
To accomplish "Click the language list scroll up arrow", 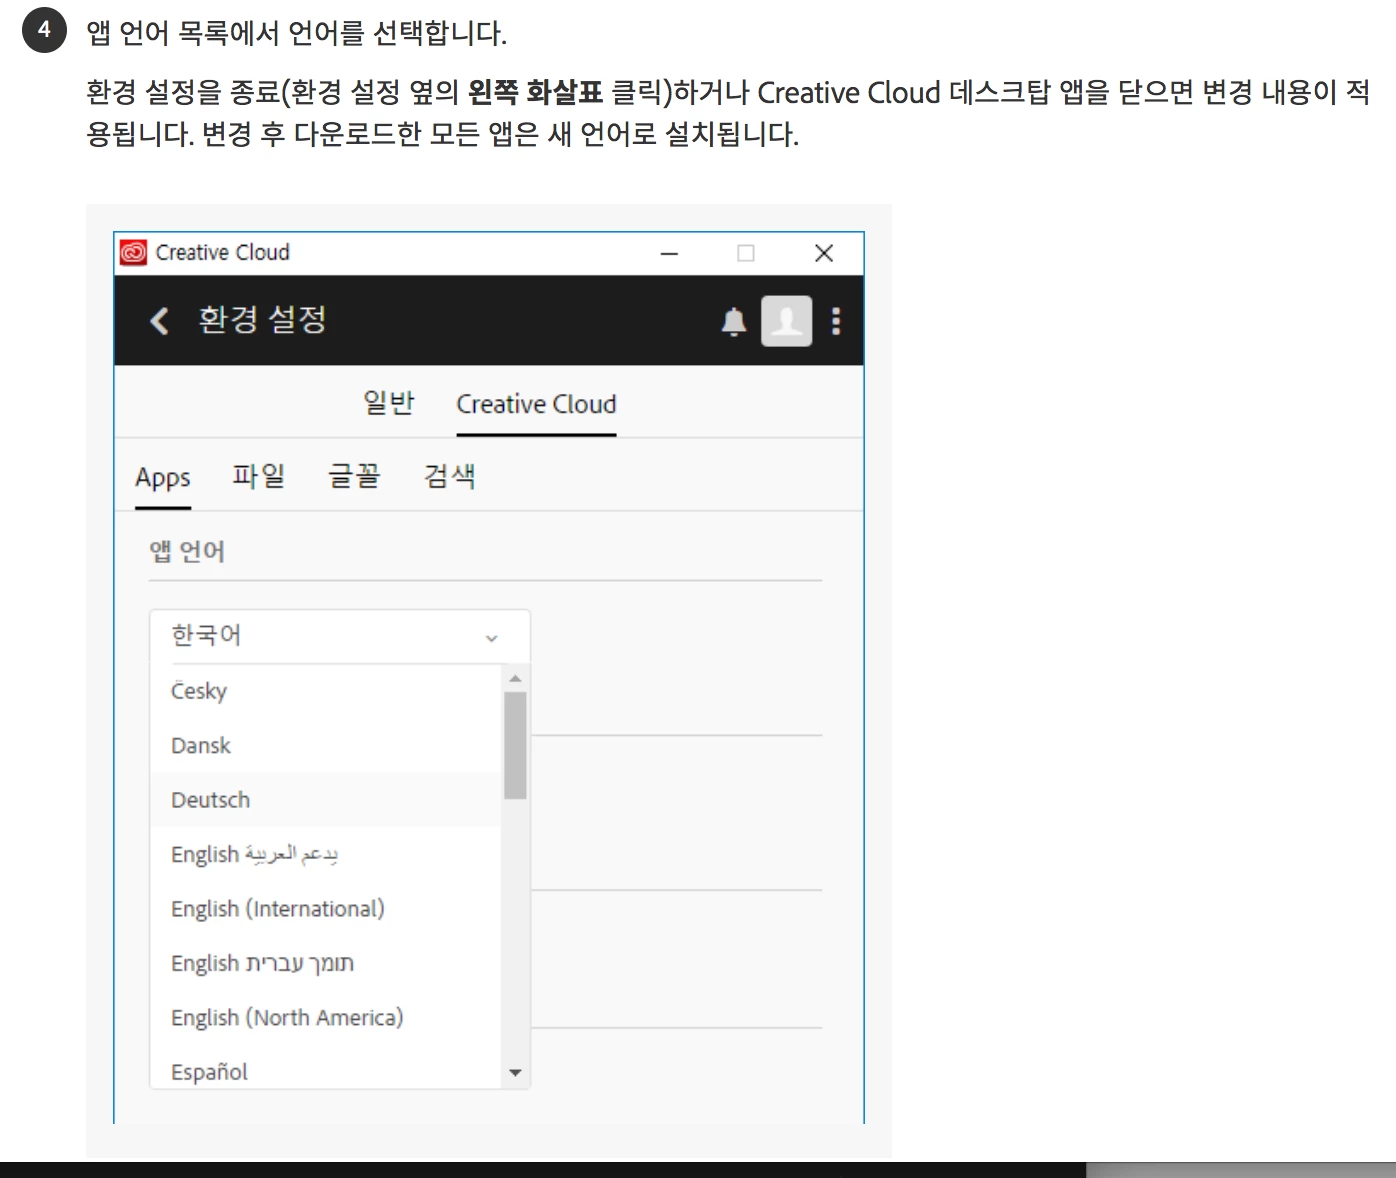I will [x=515, y=678].
